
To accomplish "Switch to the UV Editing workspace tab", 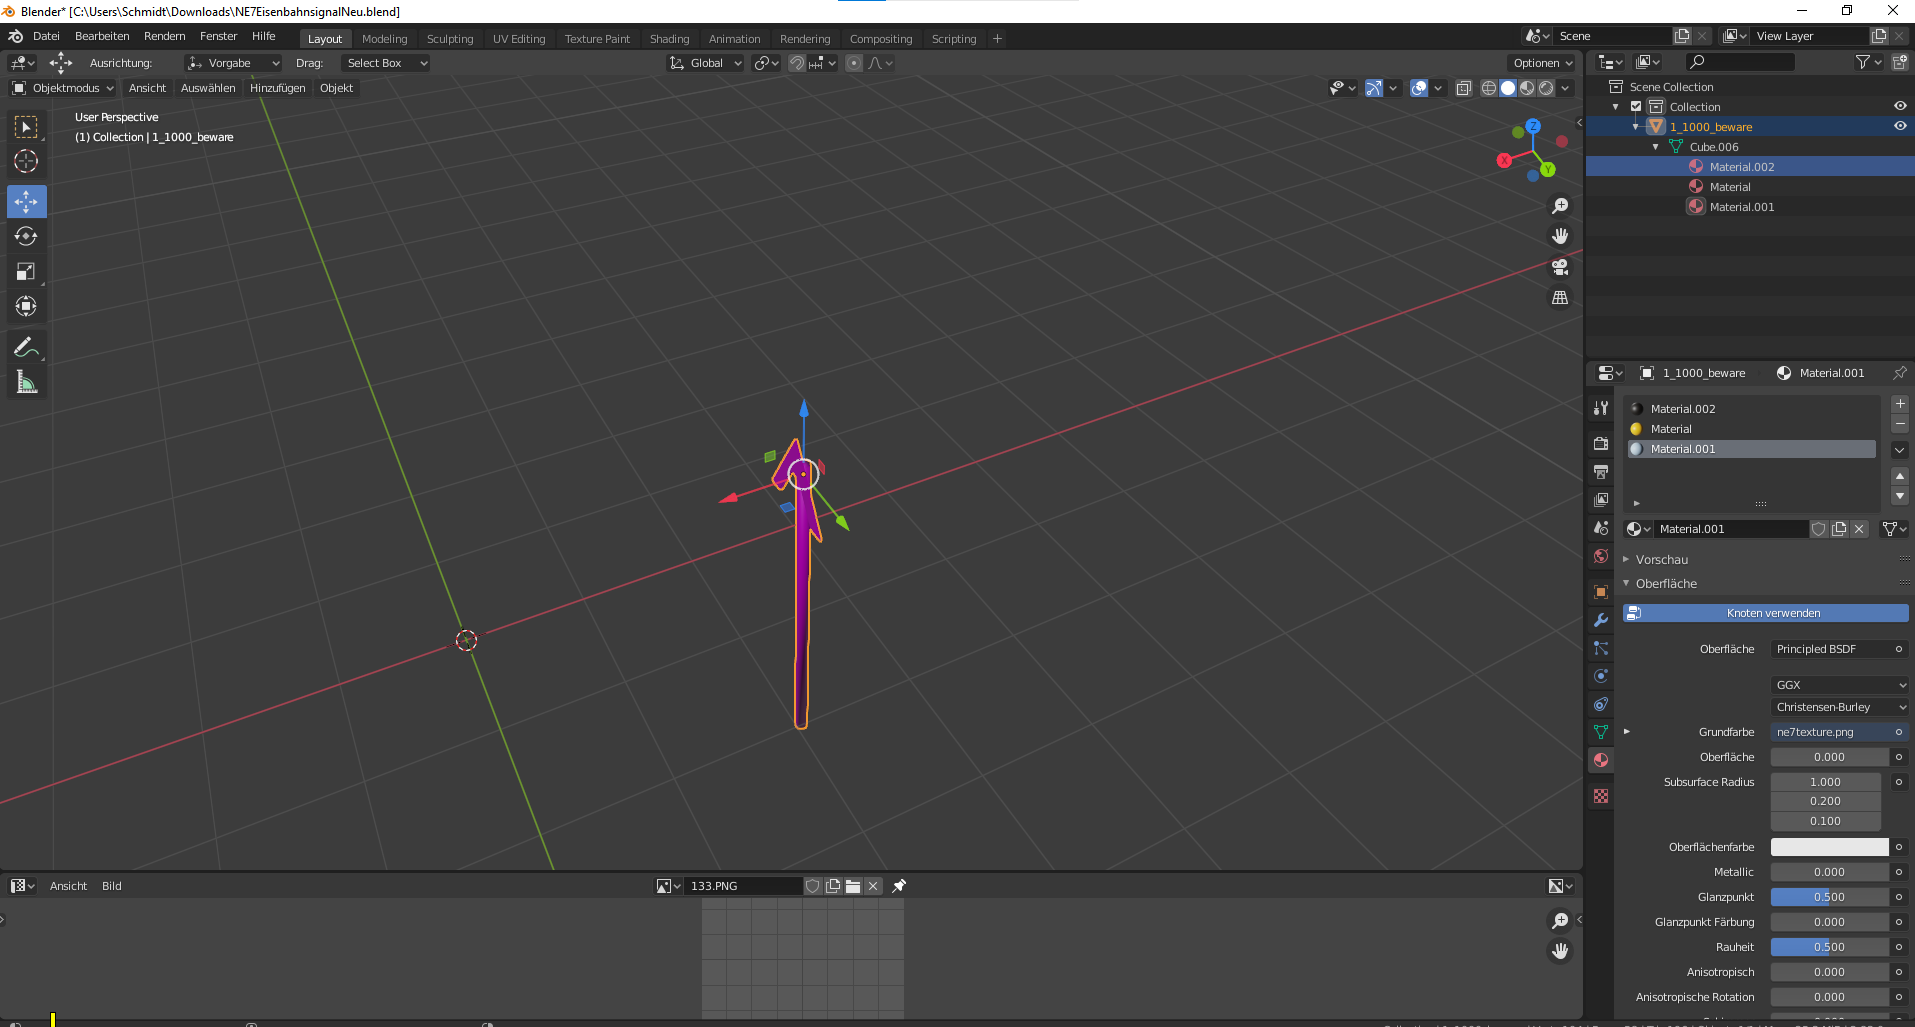I will [518, 39].
